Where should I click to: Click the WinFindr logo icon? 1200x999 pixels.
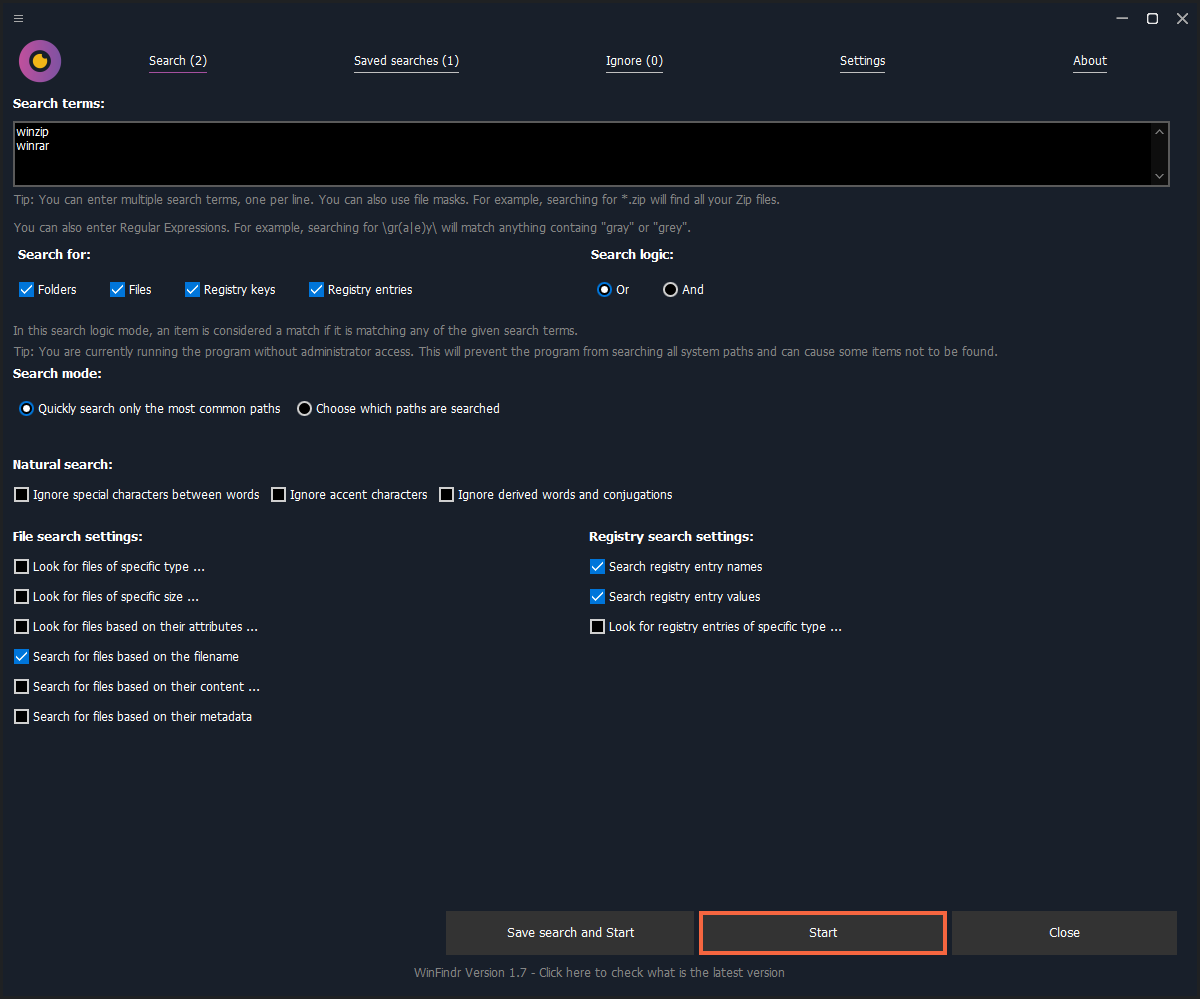click(x=40, y=61)
